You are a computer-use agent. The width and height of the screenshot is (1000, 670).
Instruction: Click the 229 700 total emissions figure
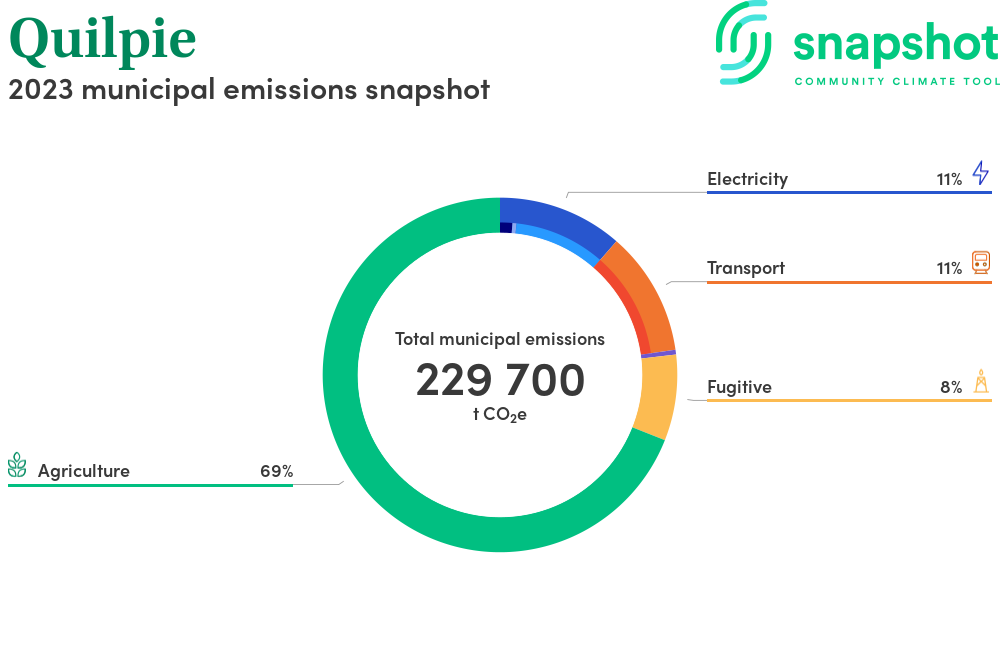tap(500, 380)
